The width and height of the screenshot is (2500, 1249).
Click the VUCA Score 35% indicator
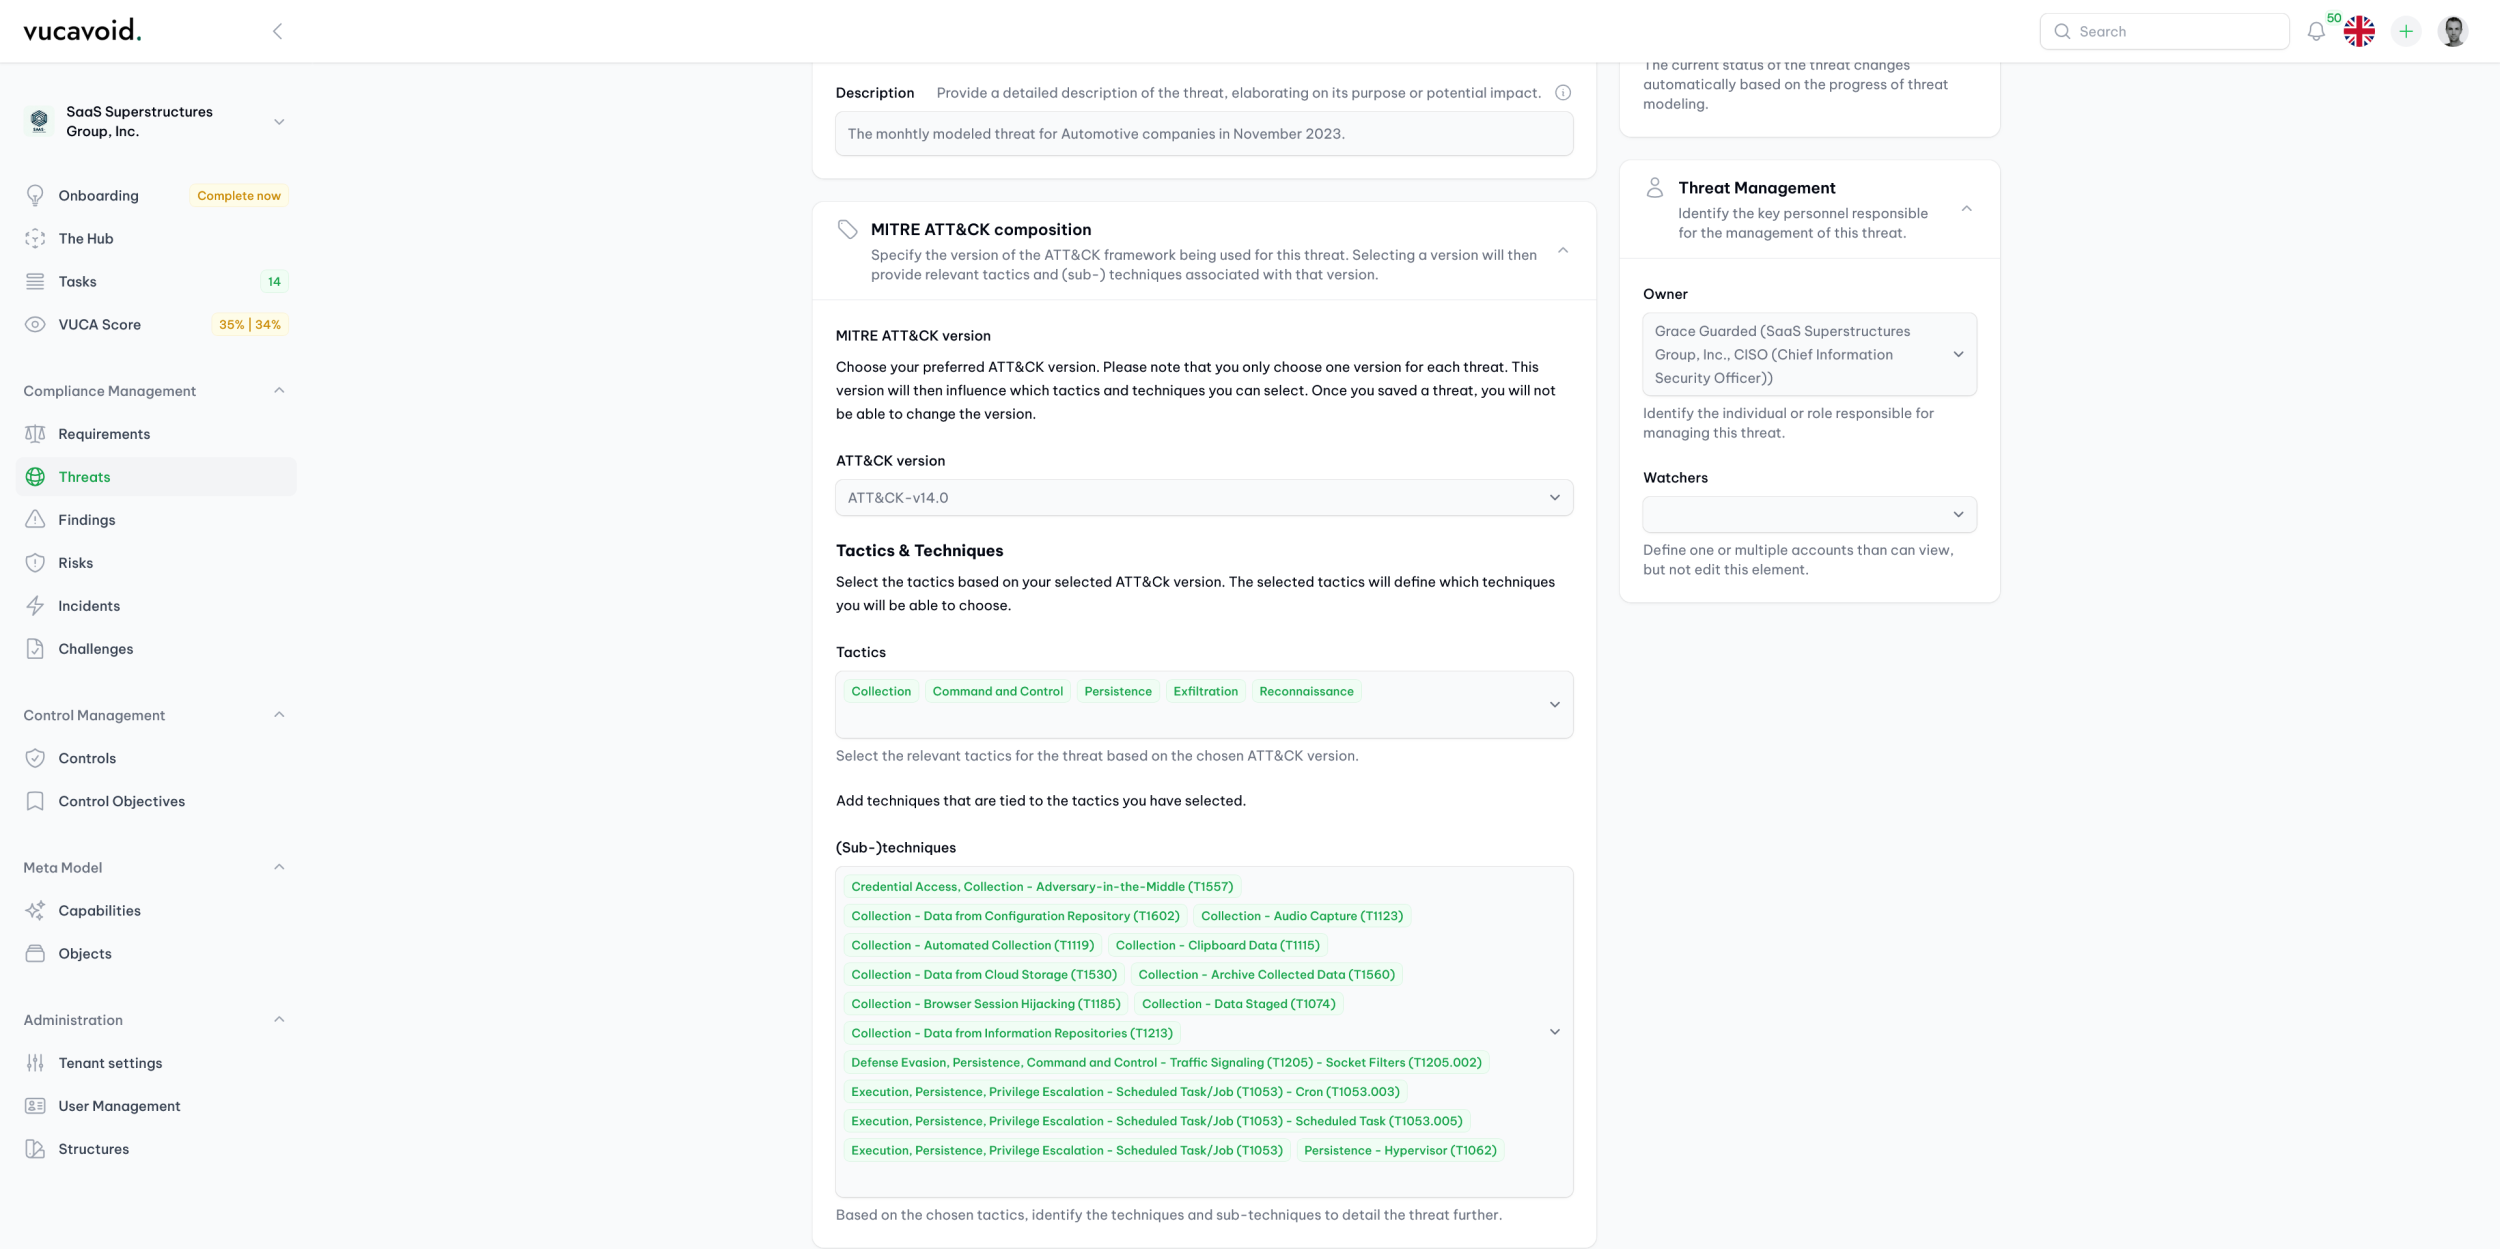[250, 324]
